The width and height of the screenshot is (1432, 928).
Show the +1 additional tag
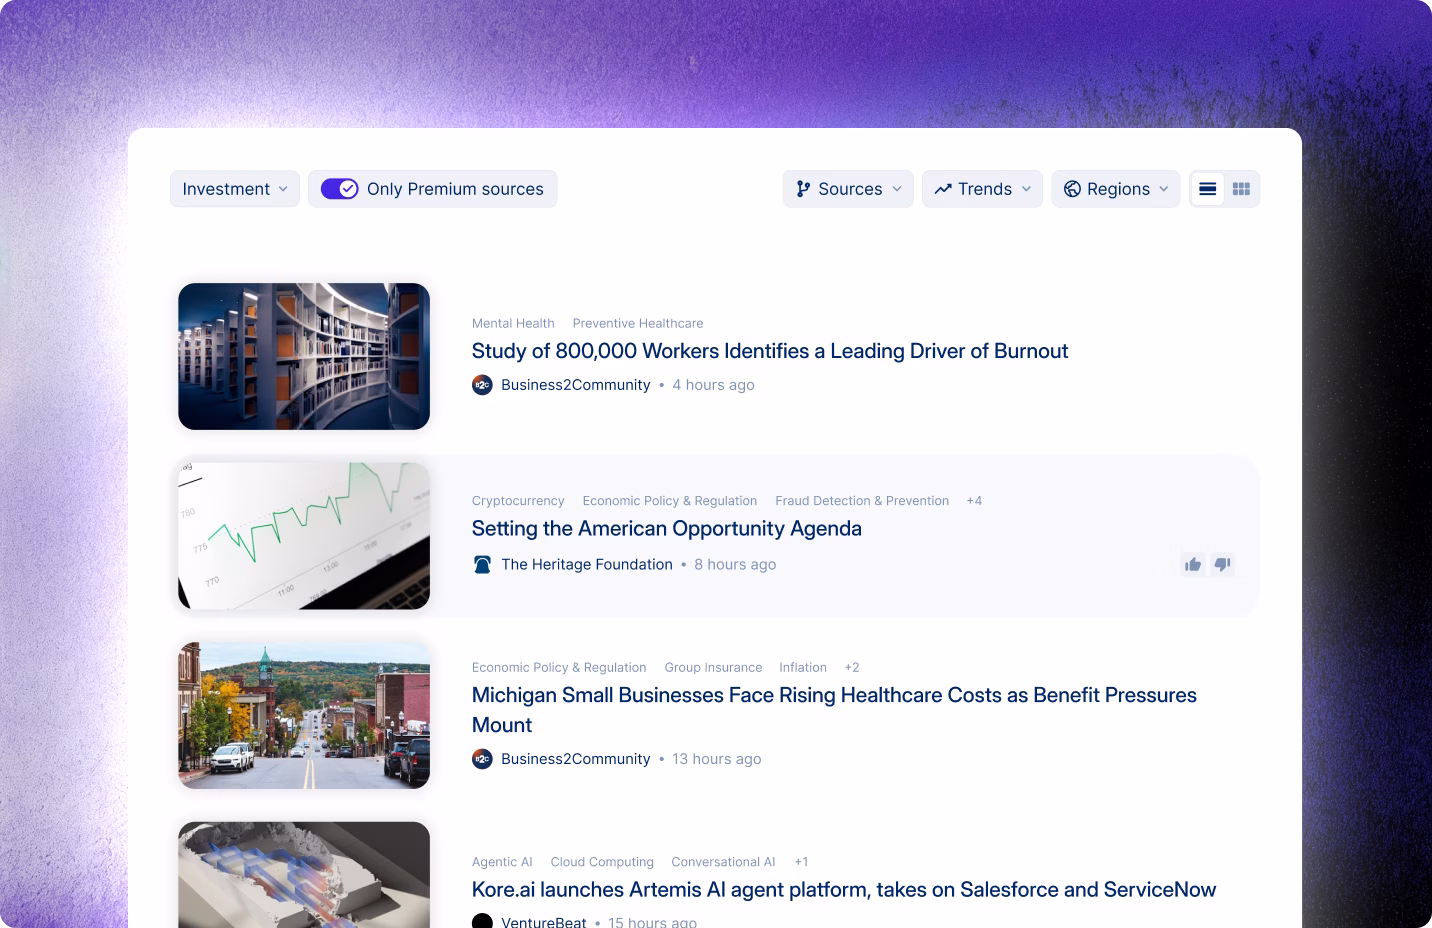(801, 862)
